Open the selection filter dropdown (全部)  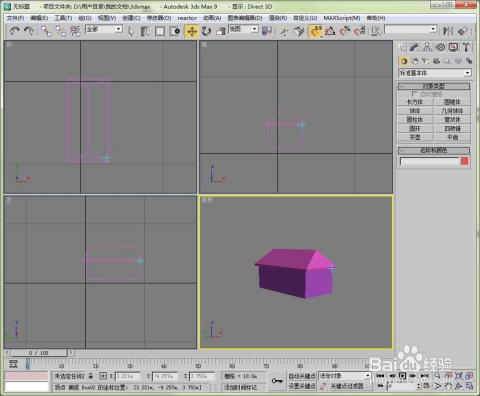(x=104, y=29)
